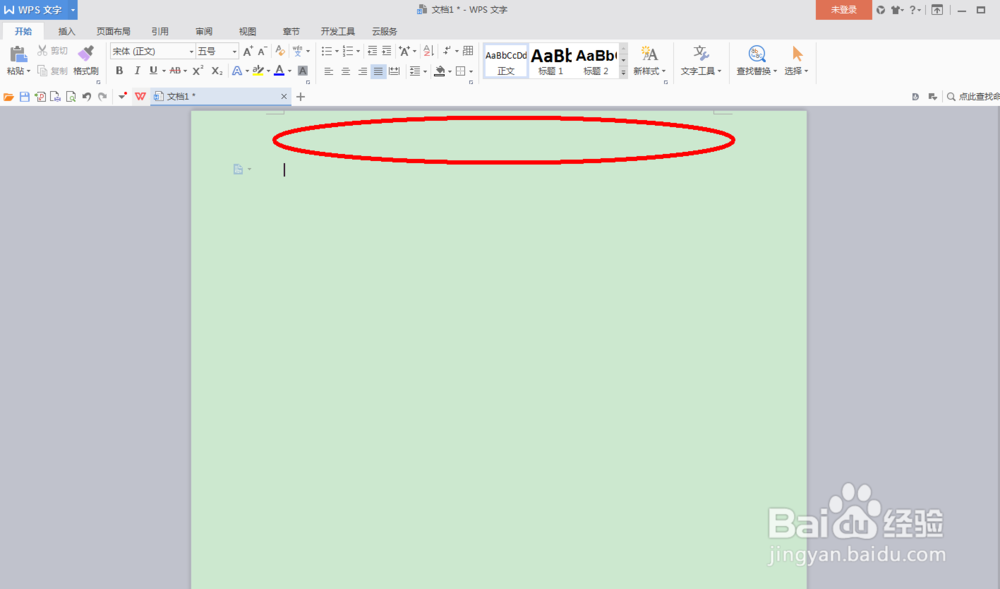Image resolution: width=1000 pixels, height=589 pixels.
Task: Apply blue font color A
Action: tap(279, 71)
